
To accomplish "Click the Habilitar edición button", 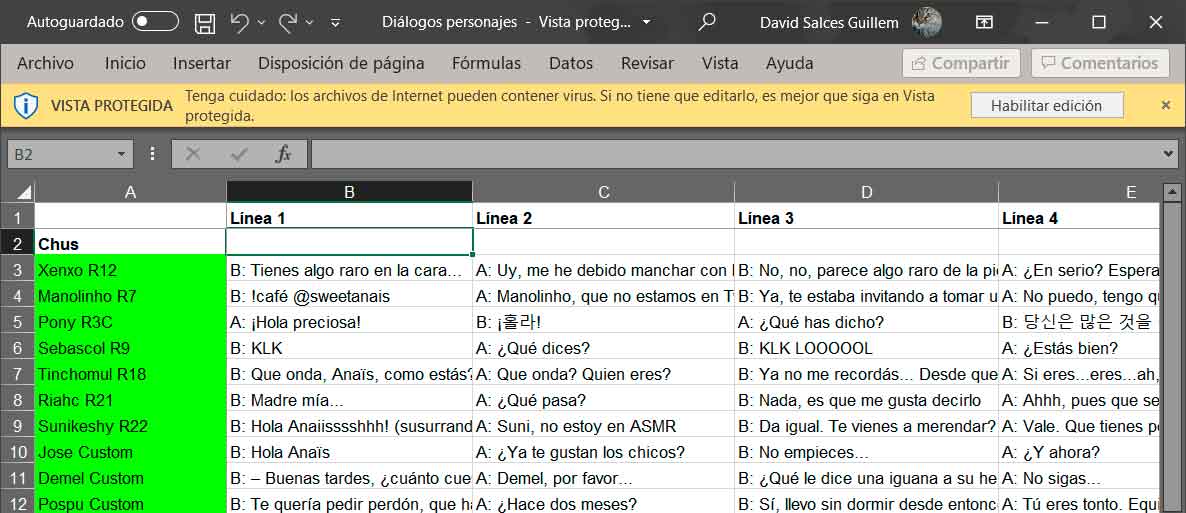I will coord(1046,105).
